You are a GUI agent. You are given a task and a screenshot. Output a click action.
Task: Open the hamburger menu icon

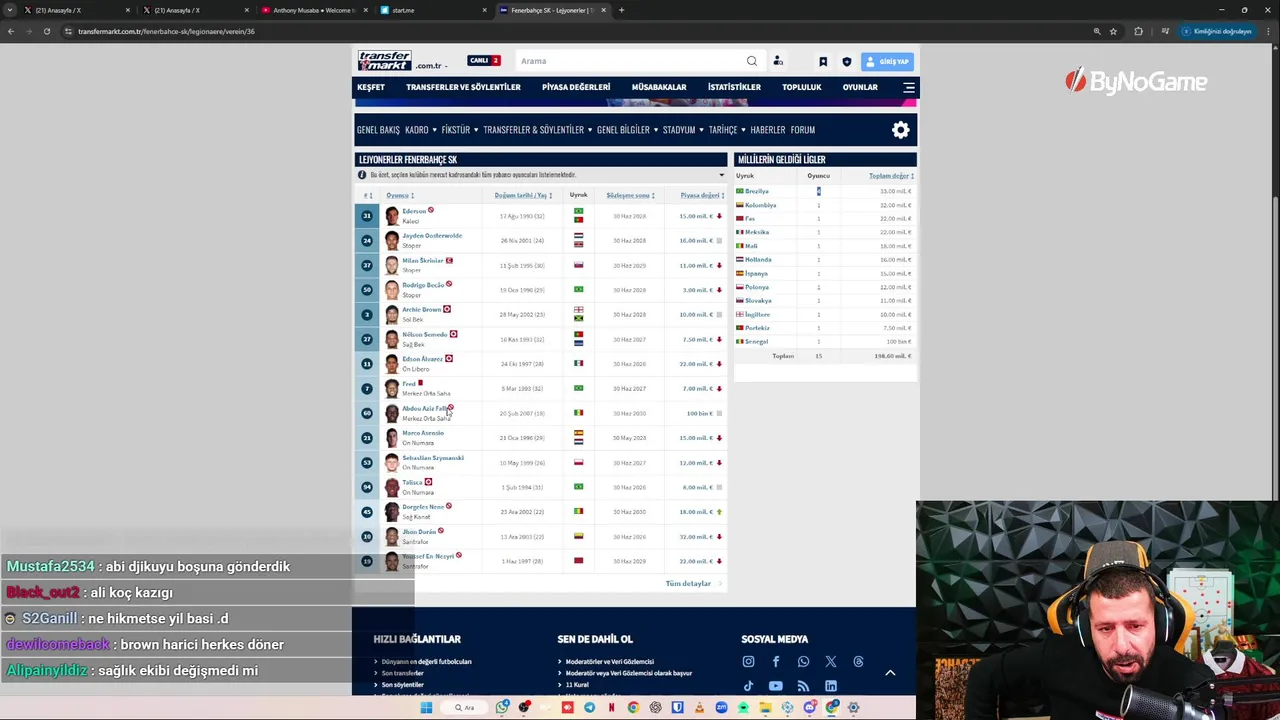point(908,87)
